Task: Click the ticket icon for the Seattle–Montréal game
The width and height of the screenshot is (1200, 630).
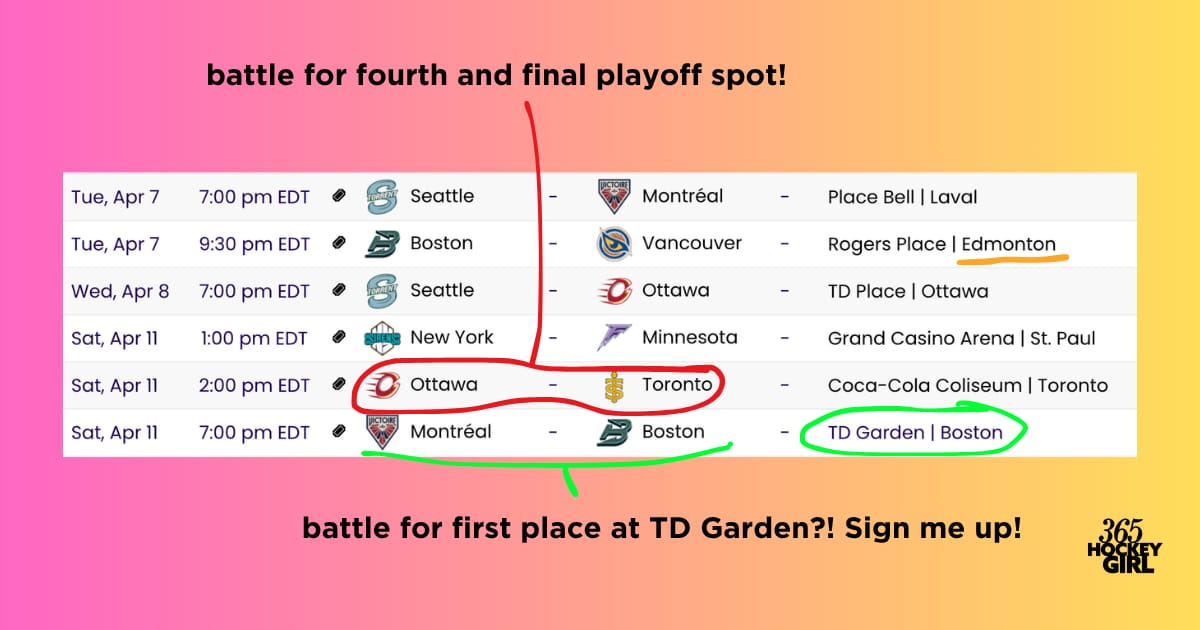Action: pyautogui.click(x=339, y=197)
